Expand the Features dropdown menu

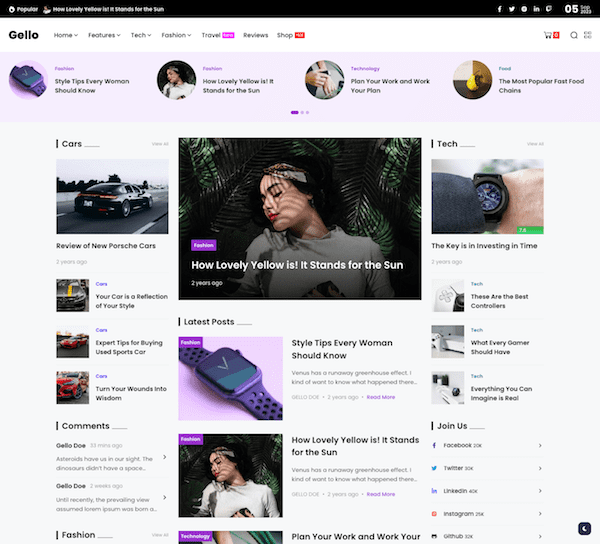pyautogui.click(x=104, y=35)
